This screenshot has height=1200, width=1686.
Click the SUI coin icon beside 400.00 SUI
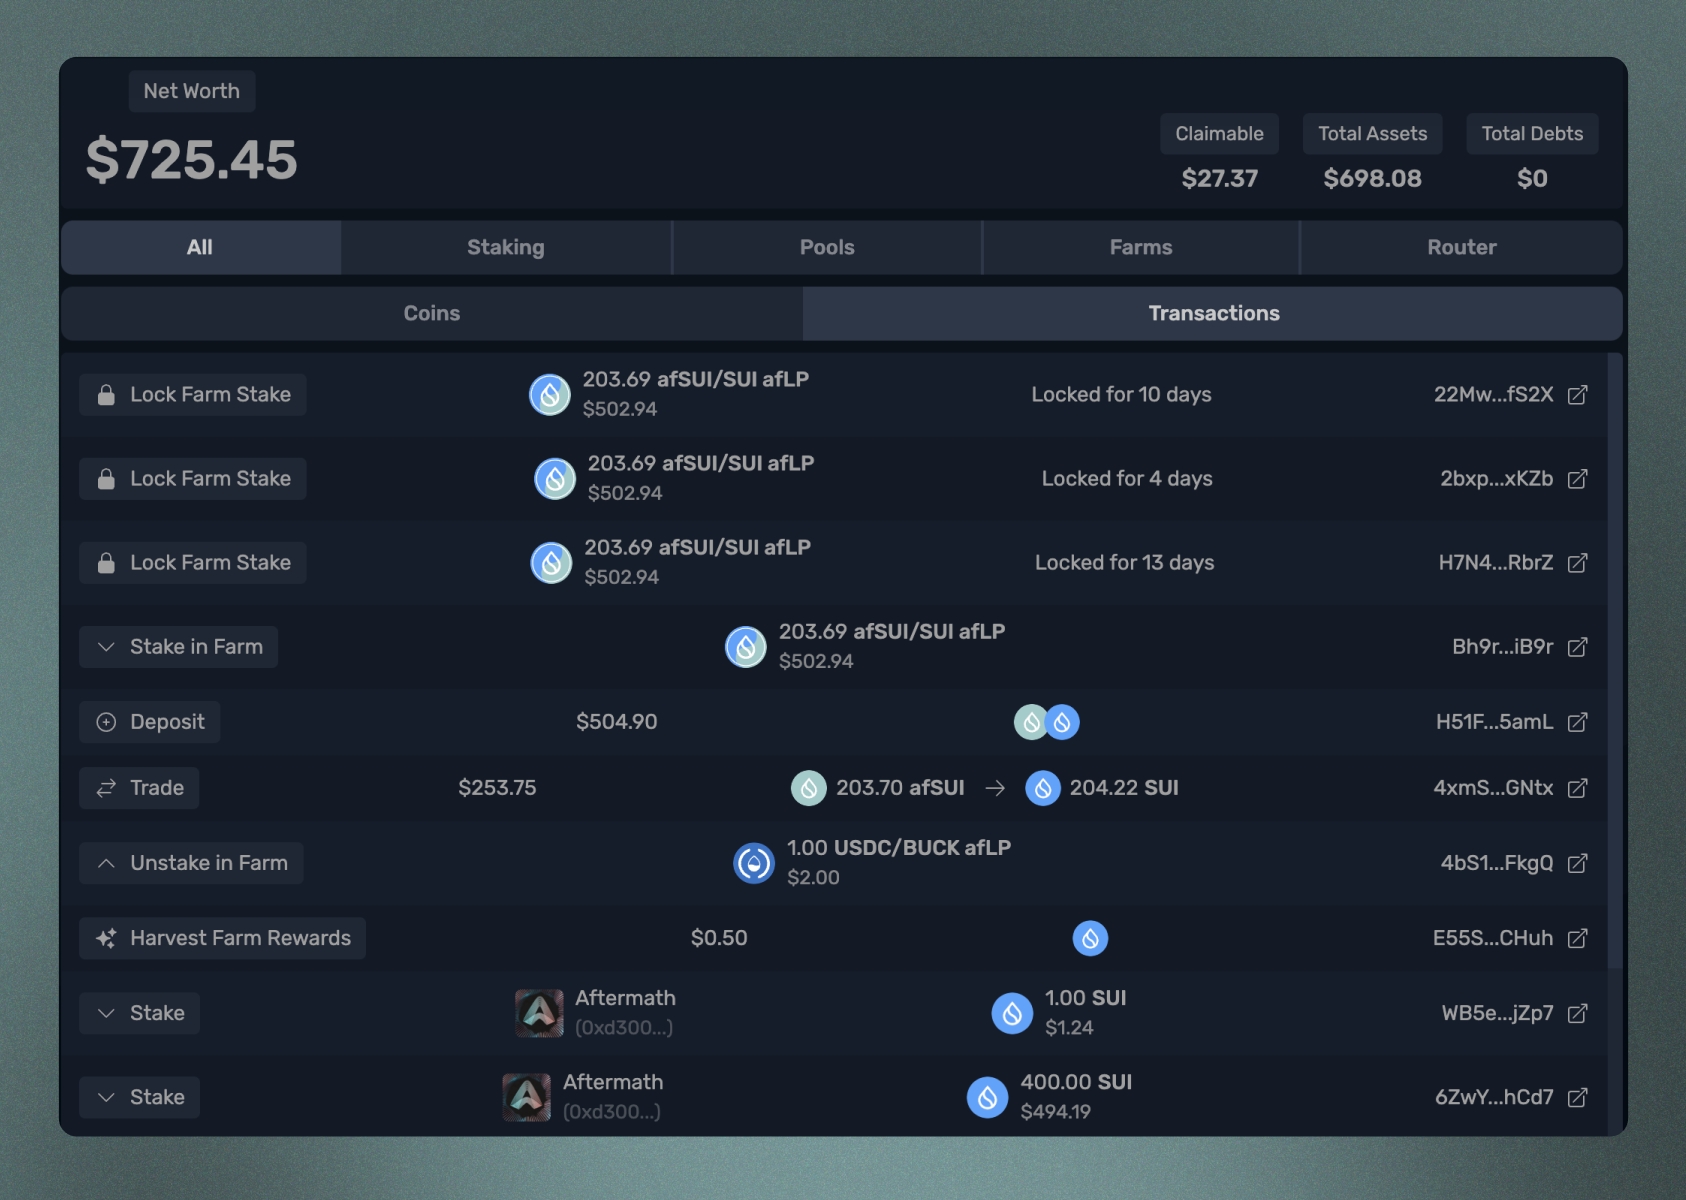pos(987,1097)
